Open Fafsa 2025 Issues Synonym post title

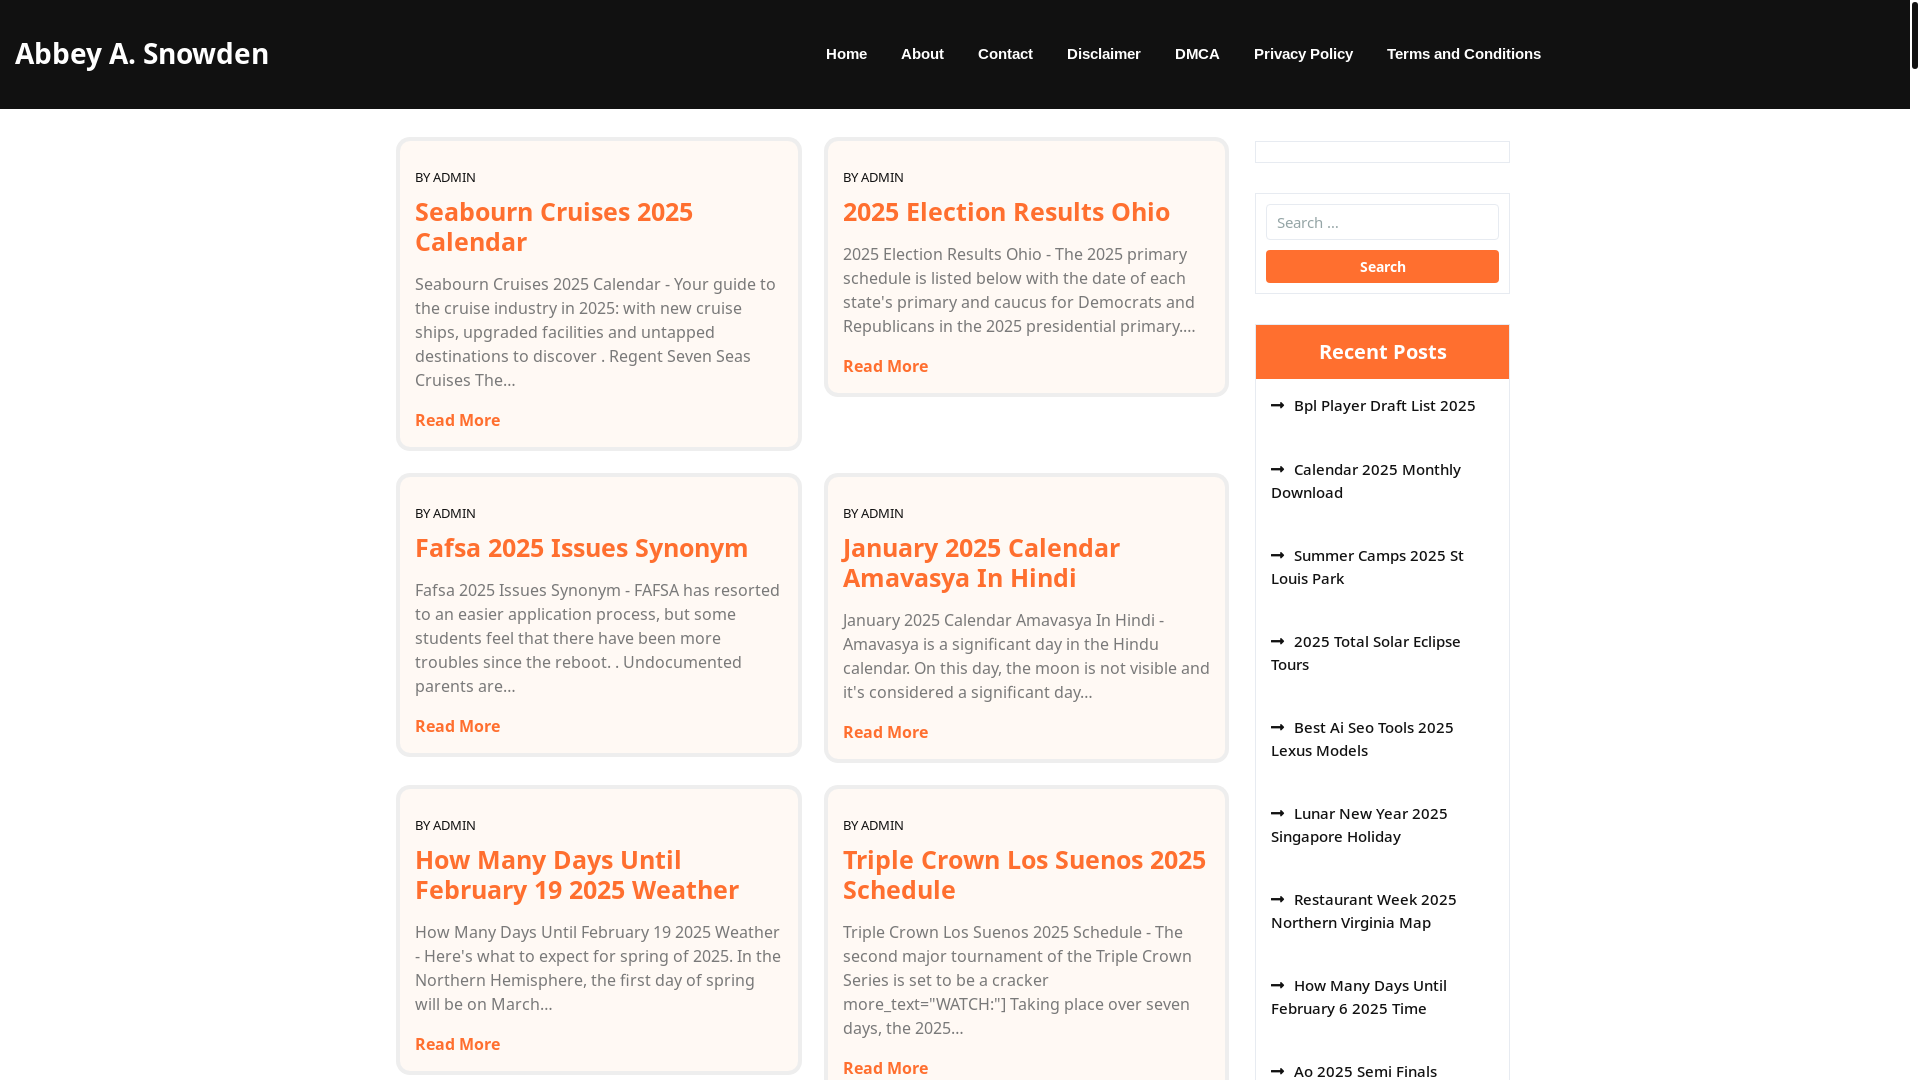[581, 547]
